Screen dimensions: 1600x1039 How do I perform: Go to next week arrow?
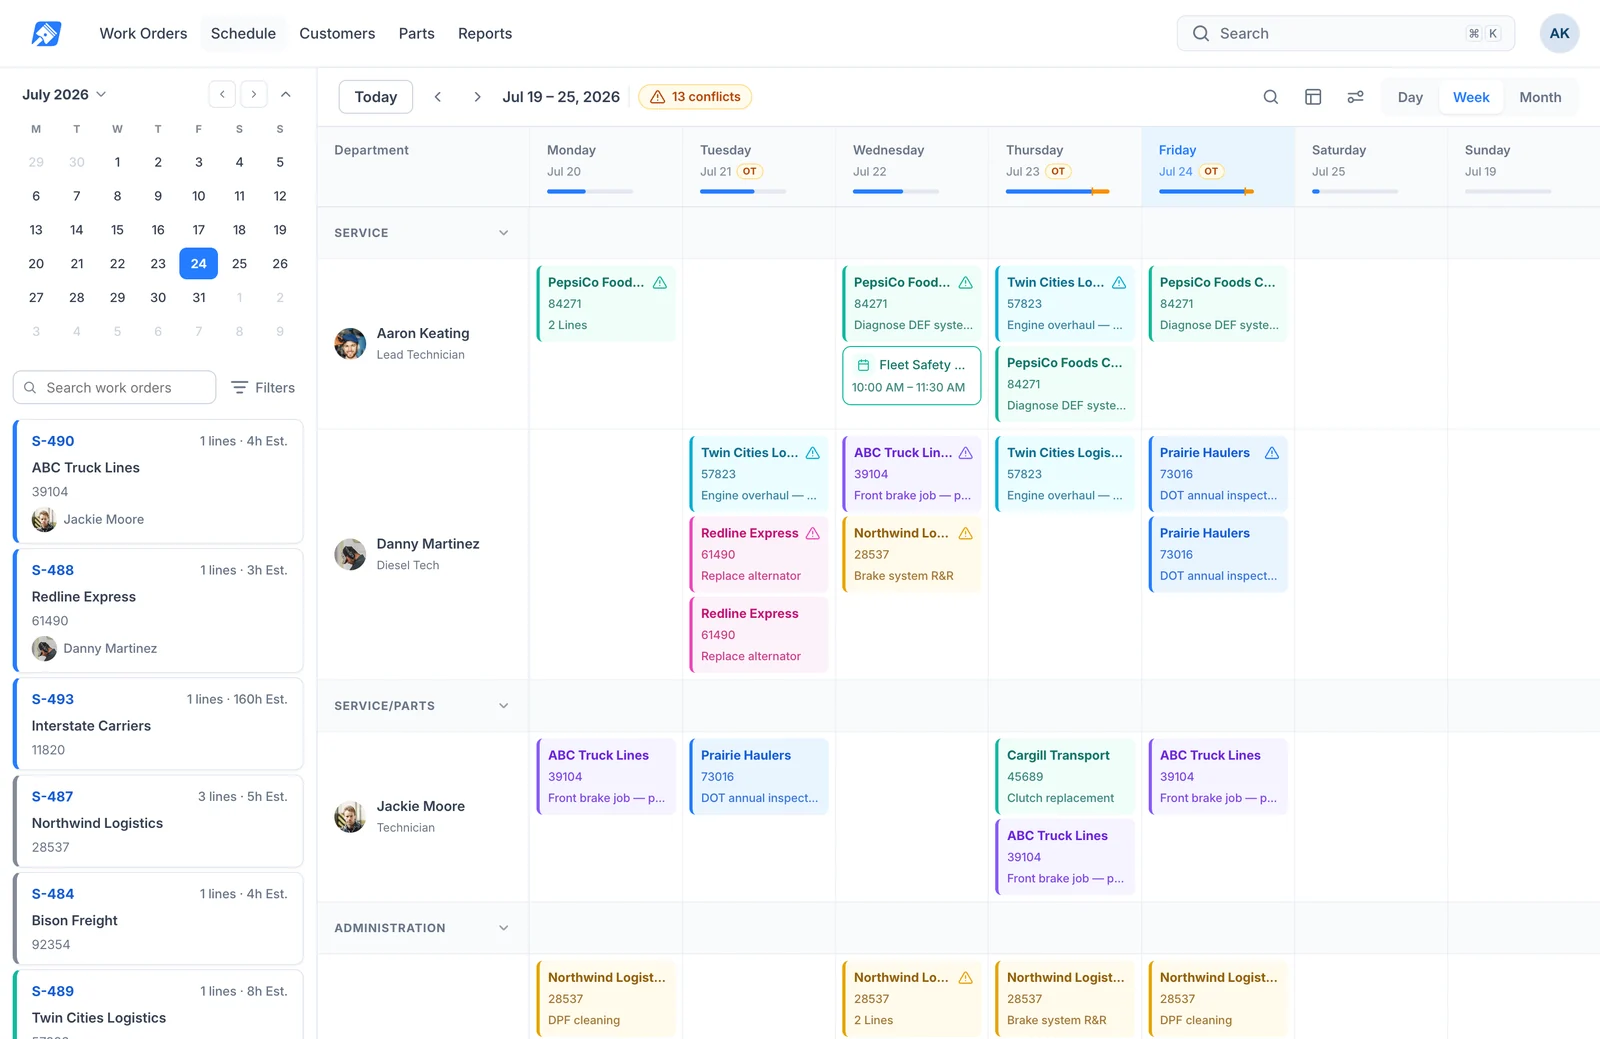(x=477, y=97)
